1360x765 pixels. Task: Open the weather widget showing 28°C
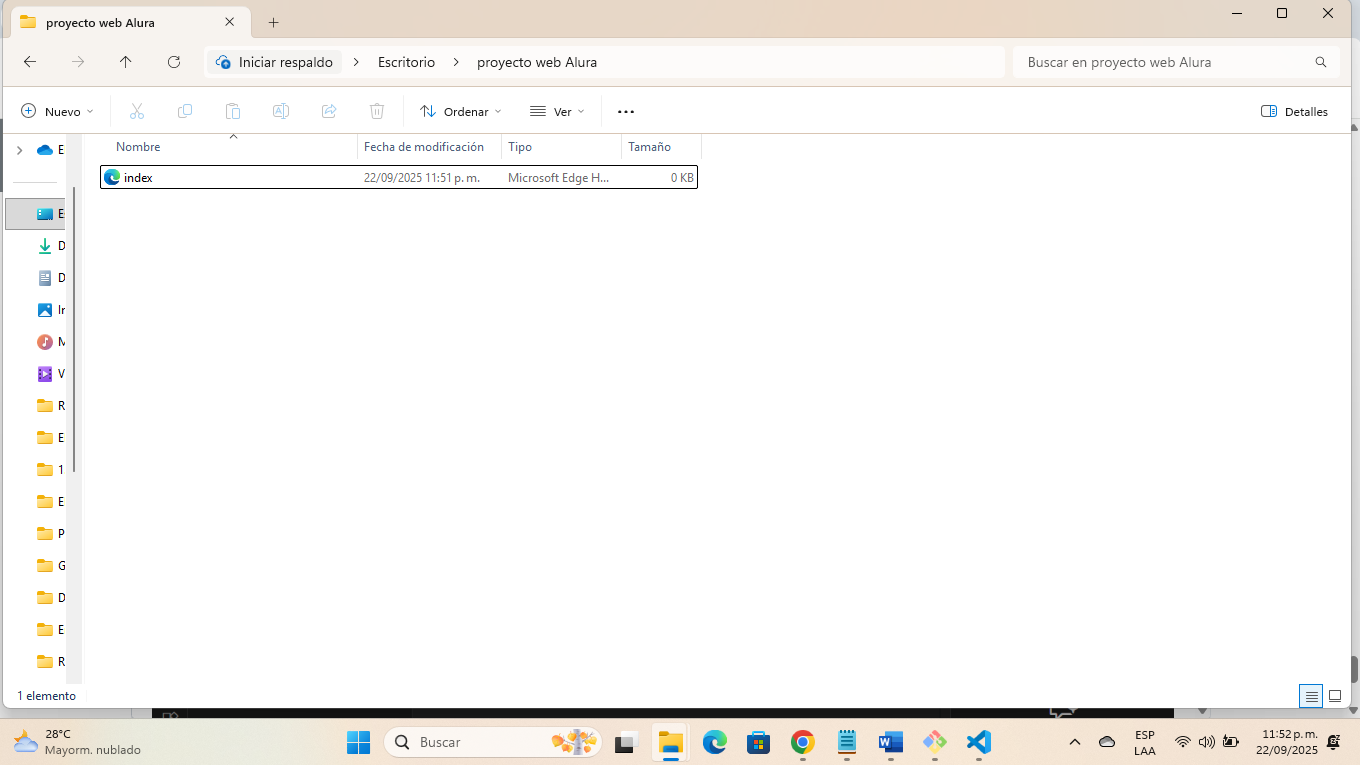click(x=76, y=742)
